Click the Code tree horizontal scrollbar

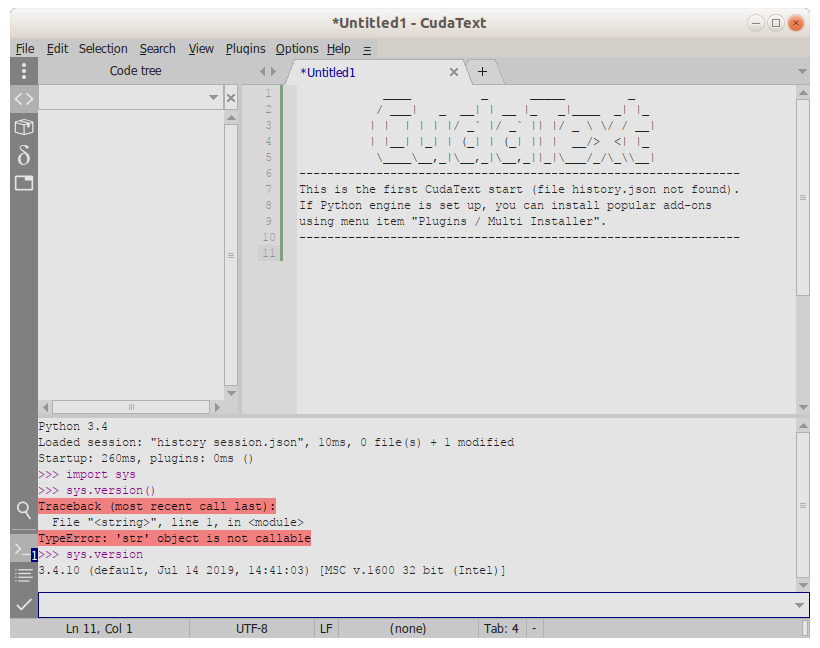coord(130,408)
